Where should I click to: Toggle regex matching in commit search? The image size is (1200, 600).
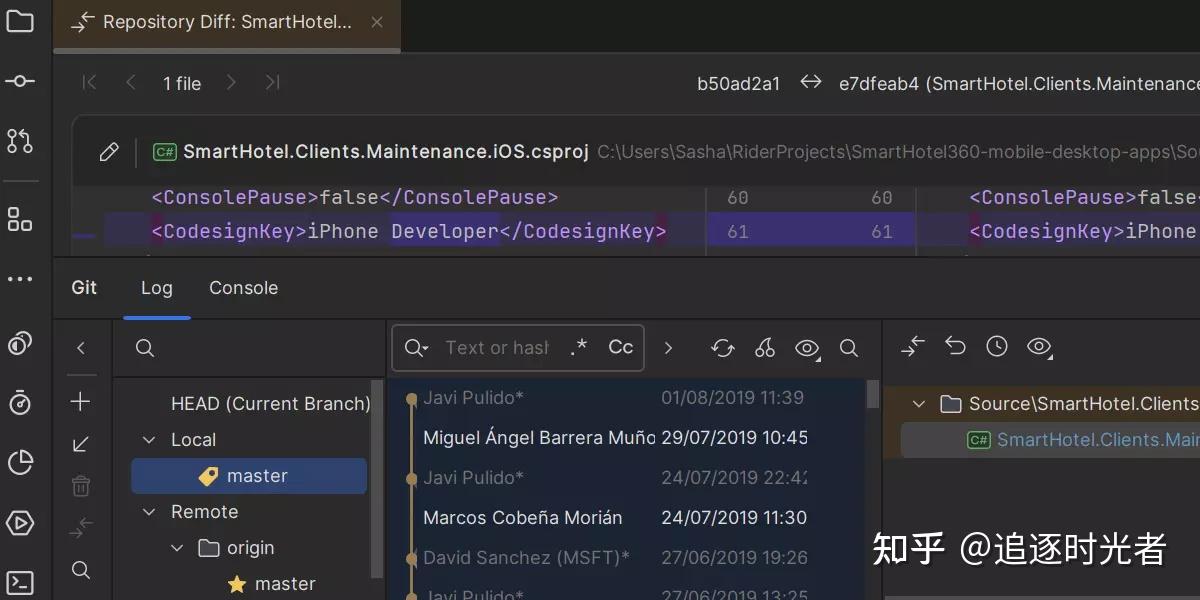point(578,347)
